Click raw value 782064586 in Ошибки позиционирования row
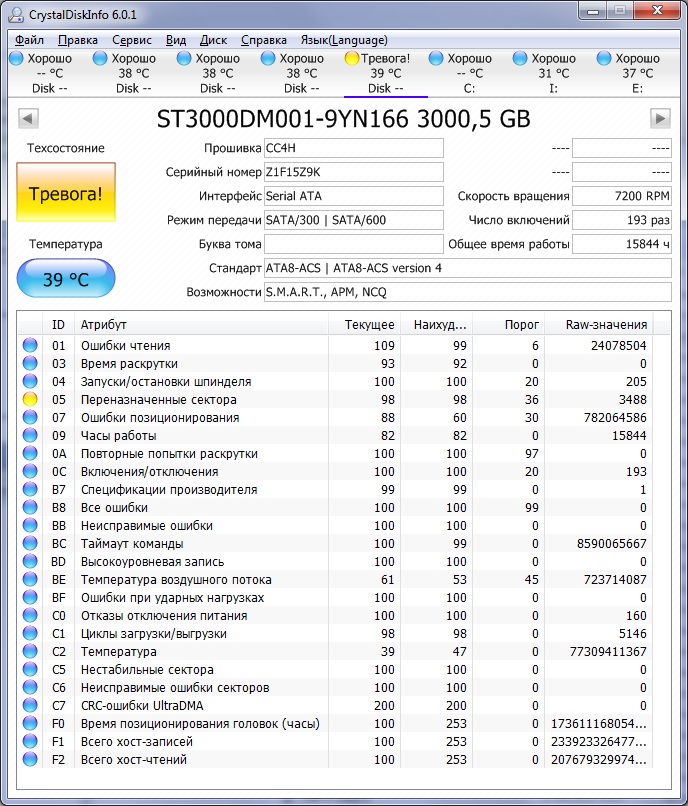688x806 pixels. coord(615,417)
